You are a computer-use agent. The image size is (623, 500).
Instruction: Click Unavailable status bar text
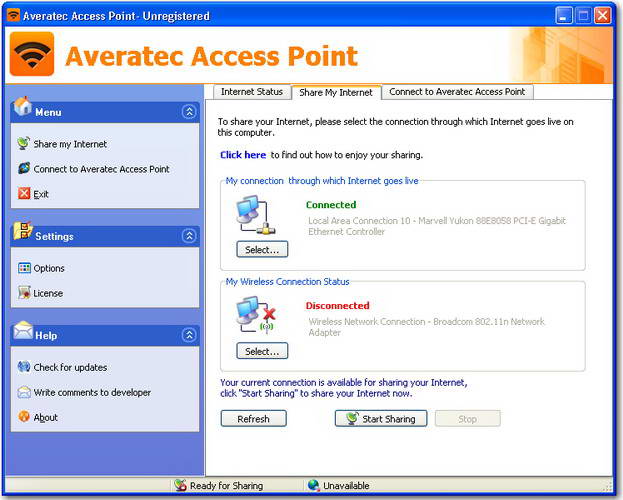point(346,486)
